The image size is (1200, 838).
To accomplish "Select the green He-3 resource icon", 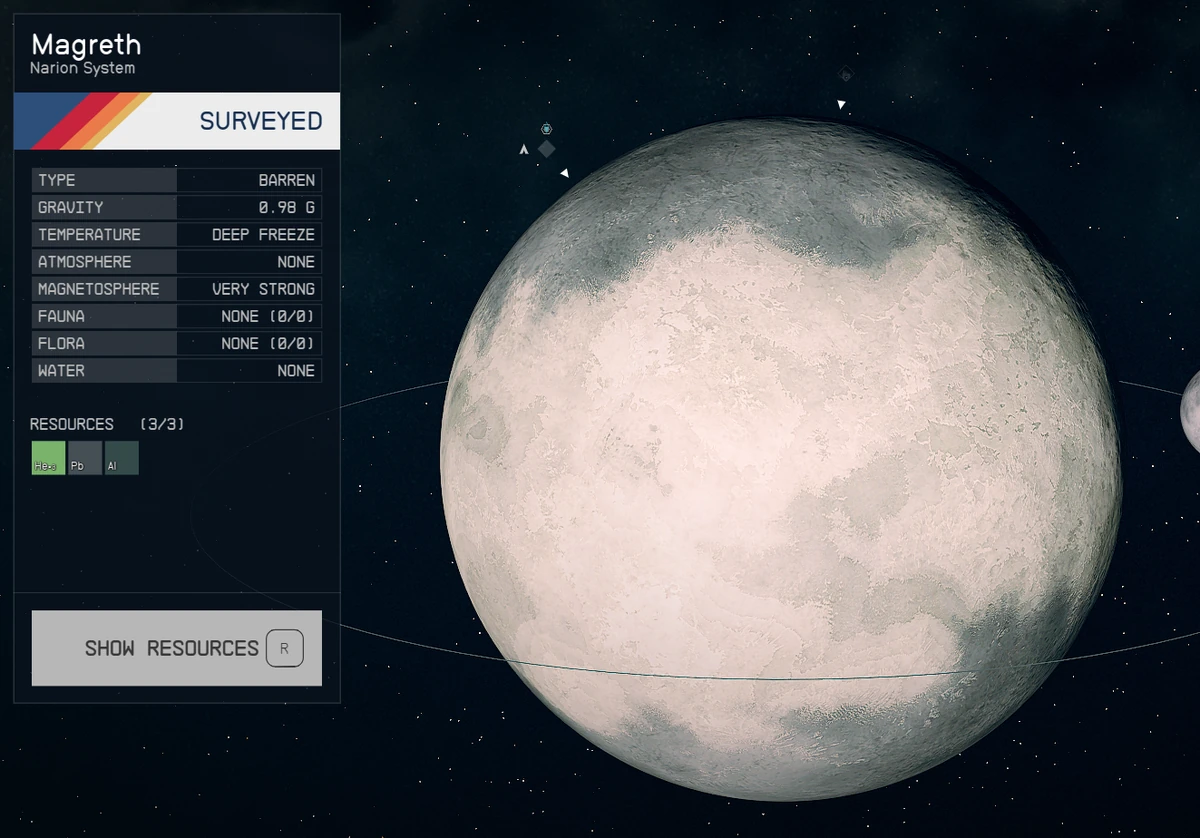I will pos(47,458).
